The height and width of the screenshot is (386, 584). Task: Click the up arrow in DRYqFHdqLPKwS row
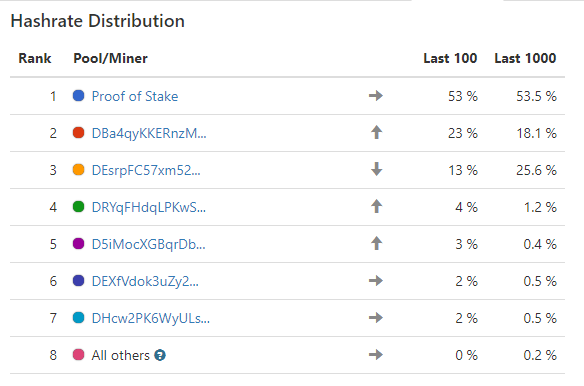point(377,206)
